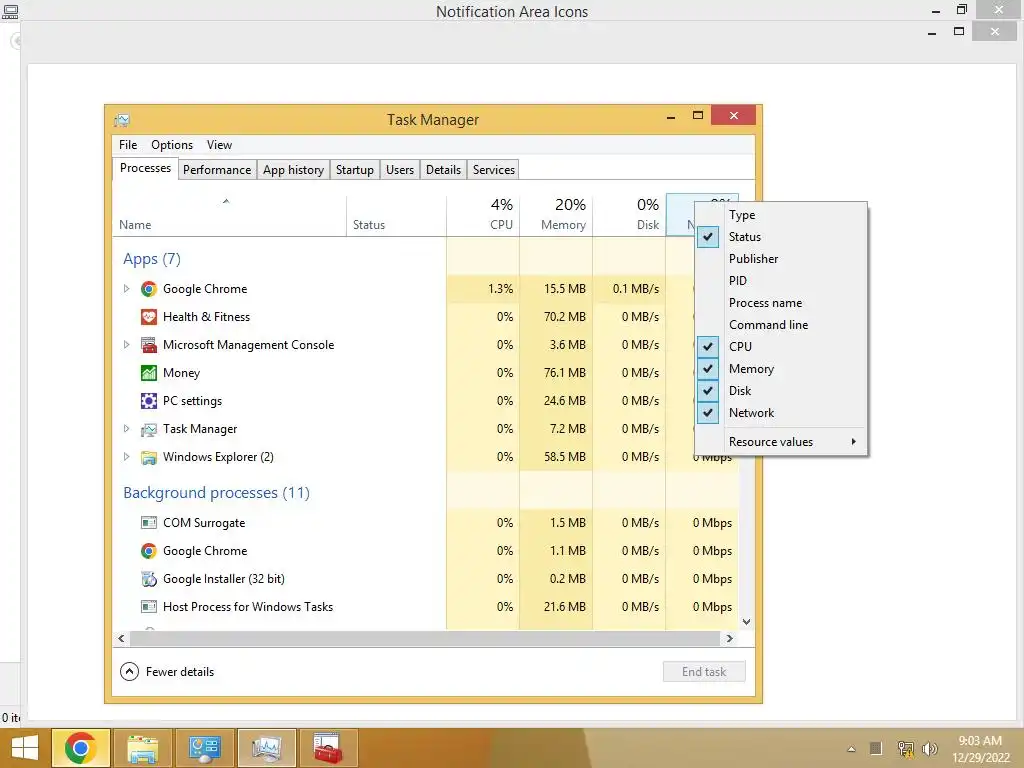Image resolution: width=1024 pixels, height=768 pixels.
Task: Enable Command line column in menu
Action: pos(781,325)
